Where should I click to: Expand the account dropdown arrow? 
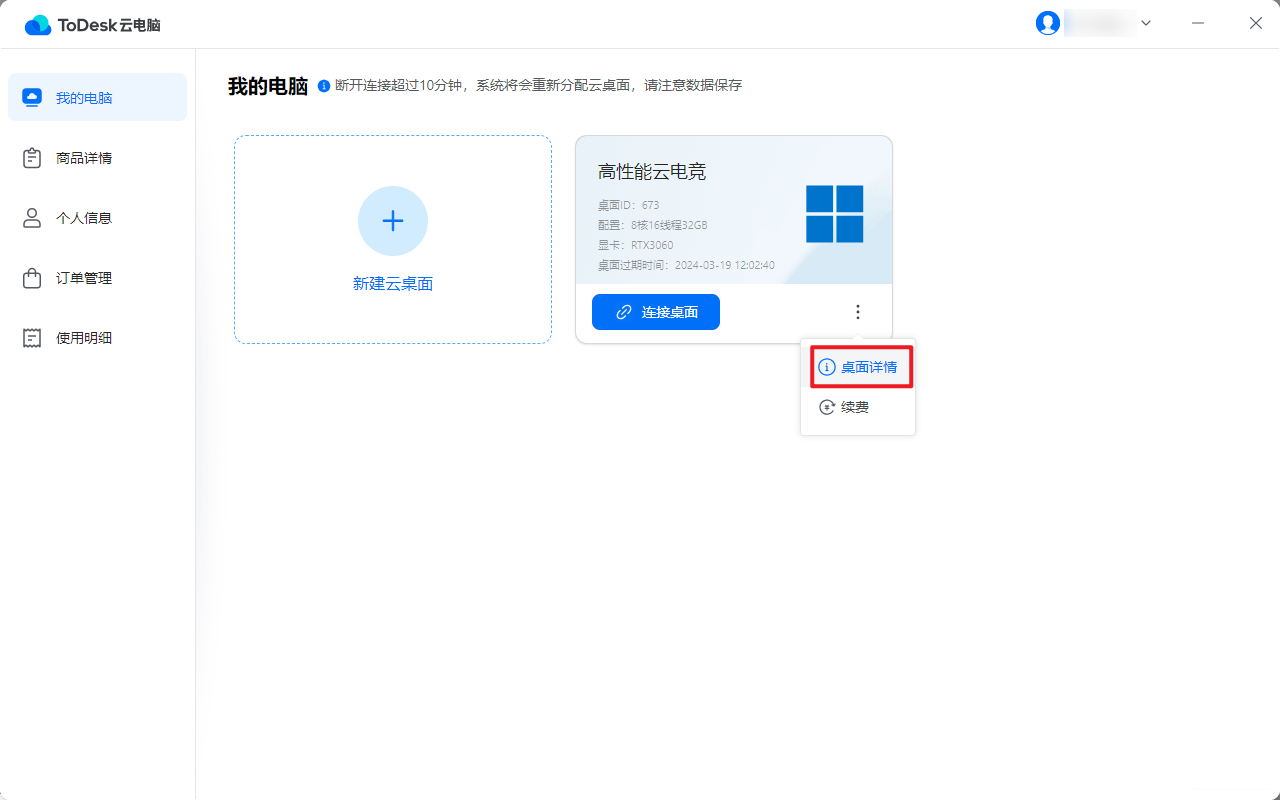coord(1146,23)
